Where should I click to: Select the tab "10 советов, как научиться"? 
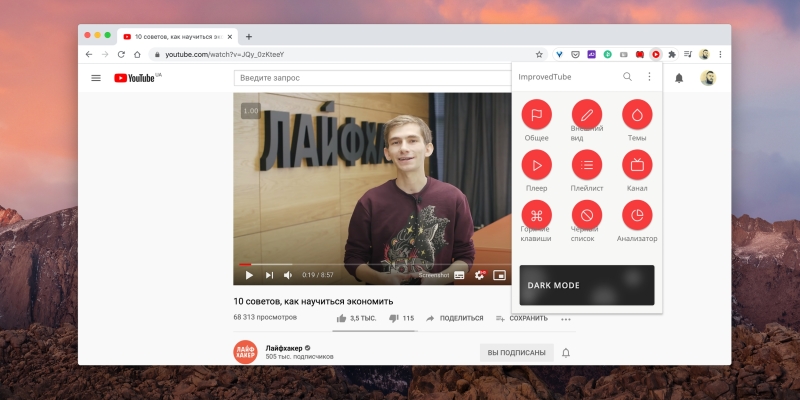click(177, 37)
